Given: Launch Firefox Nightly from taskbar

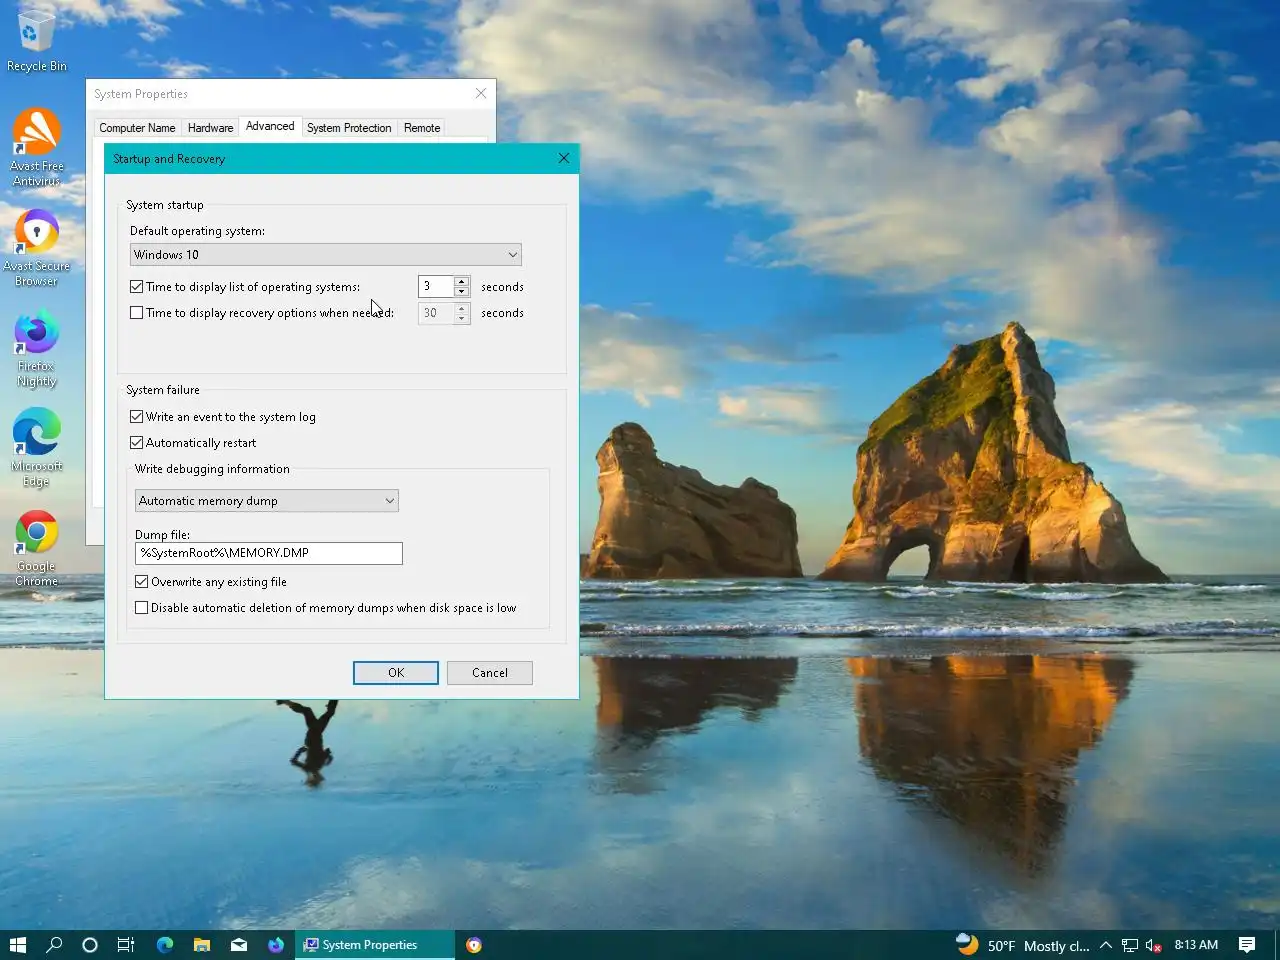Looking at the screenshot, I should tap(276, 945).
